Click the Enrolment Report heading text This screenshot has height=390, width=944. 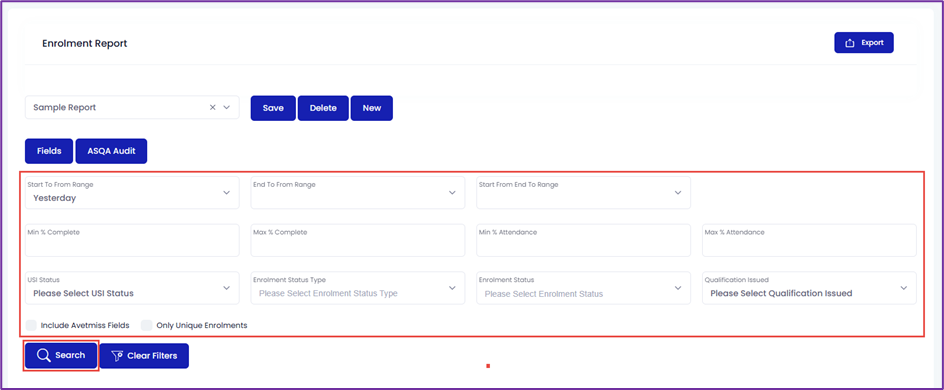(84, 43)
